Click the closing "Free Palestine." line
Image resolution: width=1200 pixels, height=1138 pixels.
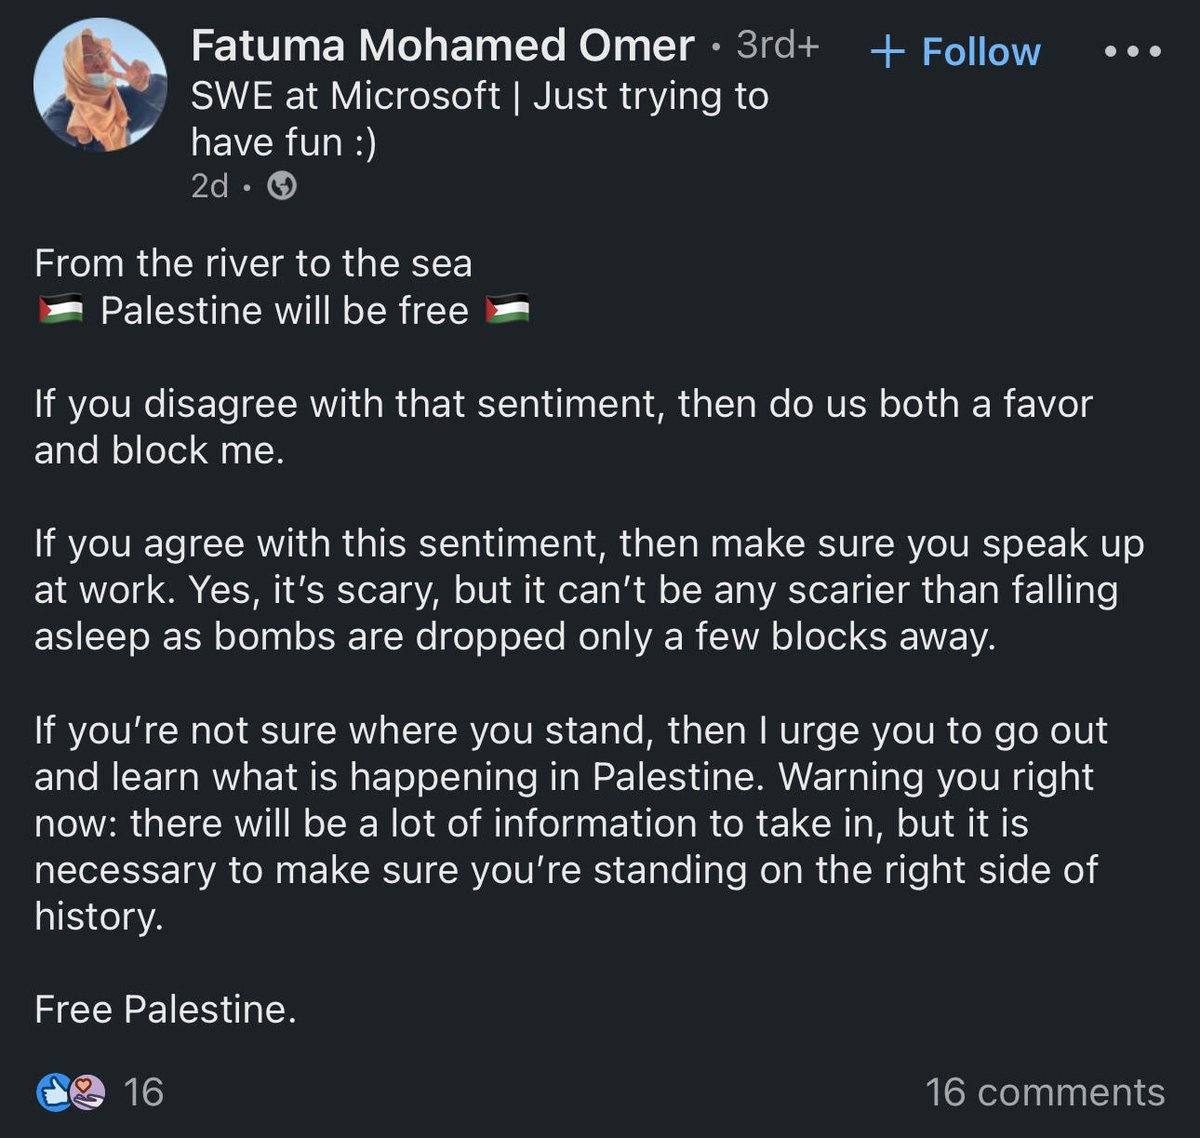point(166,1009)
